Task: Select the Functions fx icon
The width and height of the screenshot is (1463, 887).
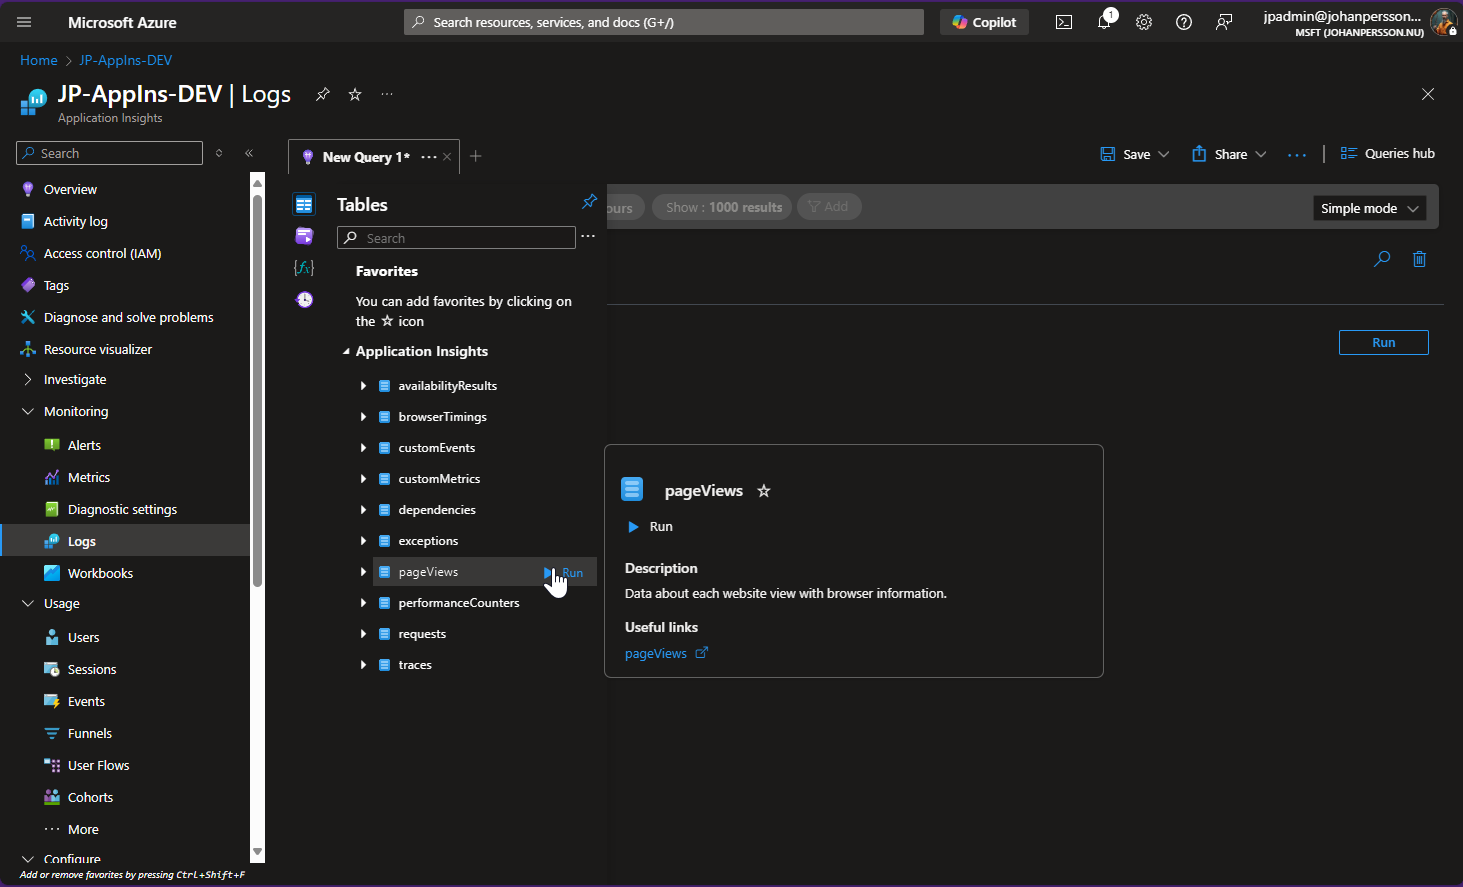Action: coord(304,268)
